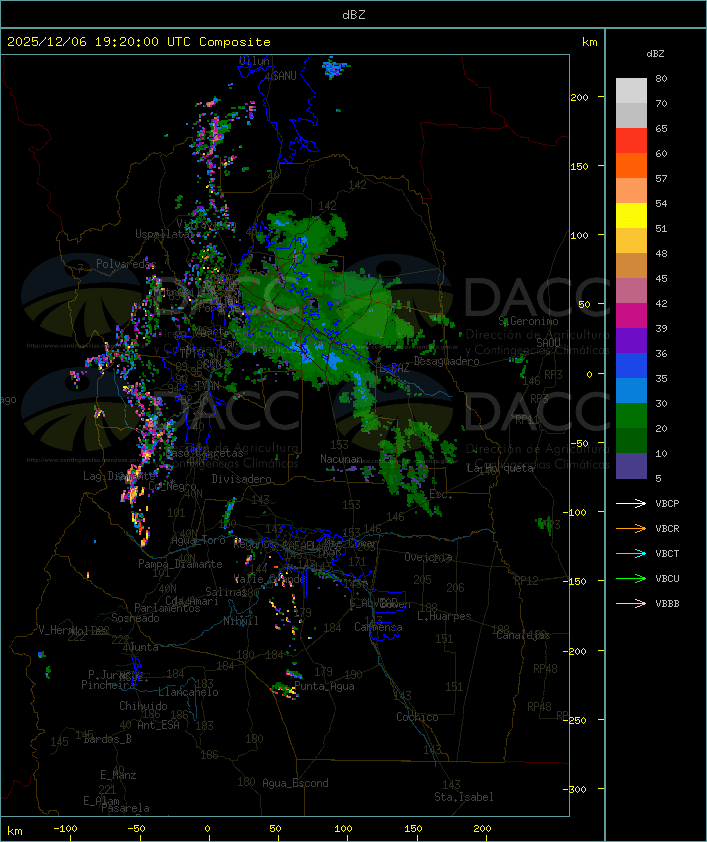Viewport: 707px width, 842px height.
Task: Pick the magenta 39-42 dBZ swatch
Action: click(631, 316)
